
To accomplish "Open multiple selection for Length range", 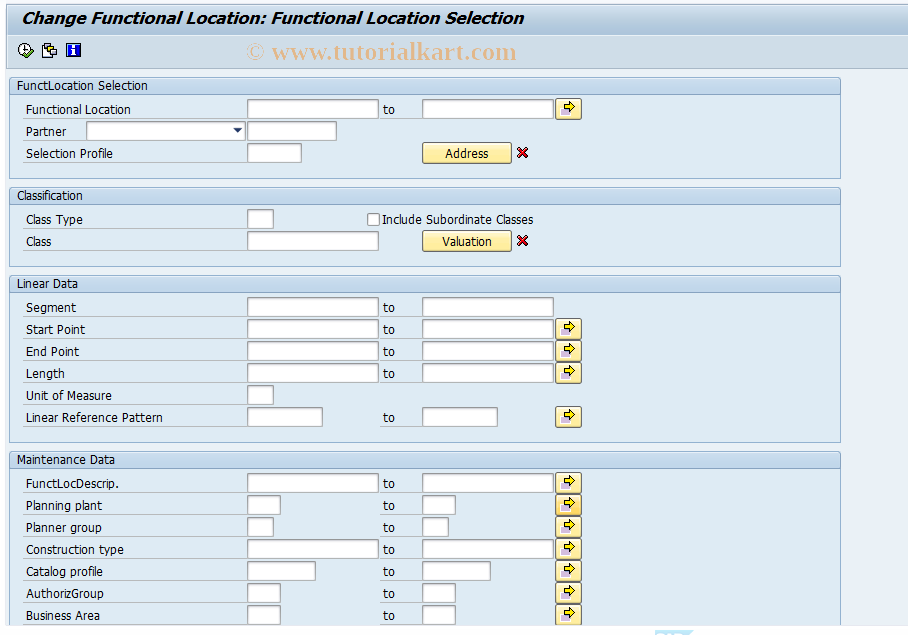I will pos(567,372).
